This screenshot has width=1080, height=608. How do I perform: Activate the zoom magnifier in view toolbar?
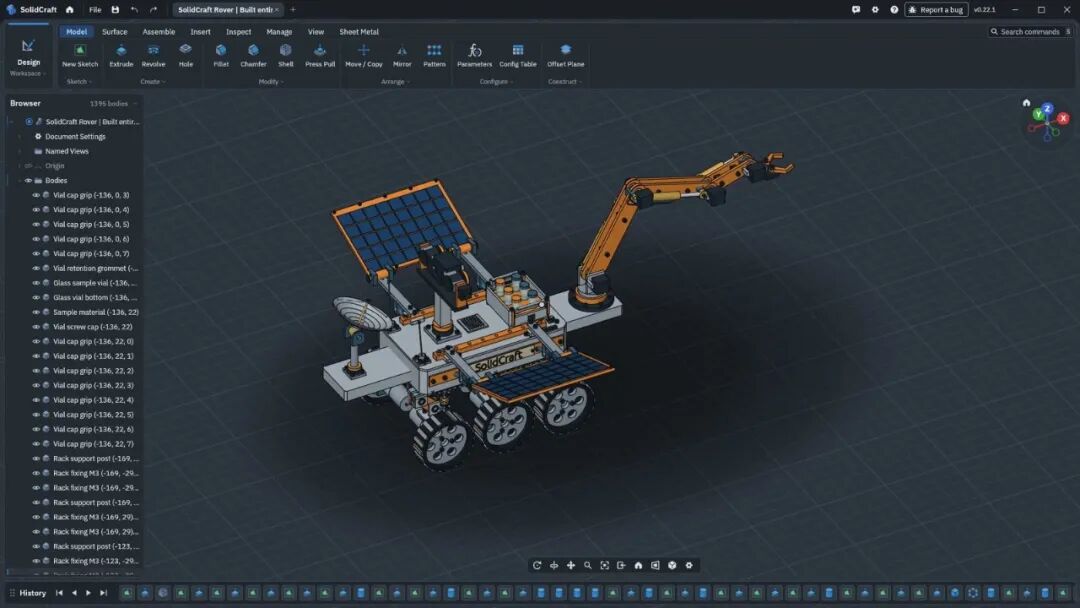point(588,565)
